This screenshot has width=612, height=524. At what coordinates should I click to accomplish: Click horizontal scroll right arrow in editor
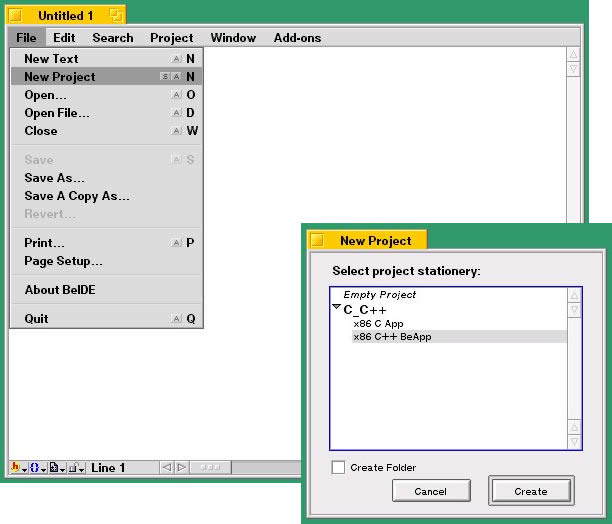pyautogui.click(x=182, y=467)
